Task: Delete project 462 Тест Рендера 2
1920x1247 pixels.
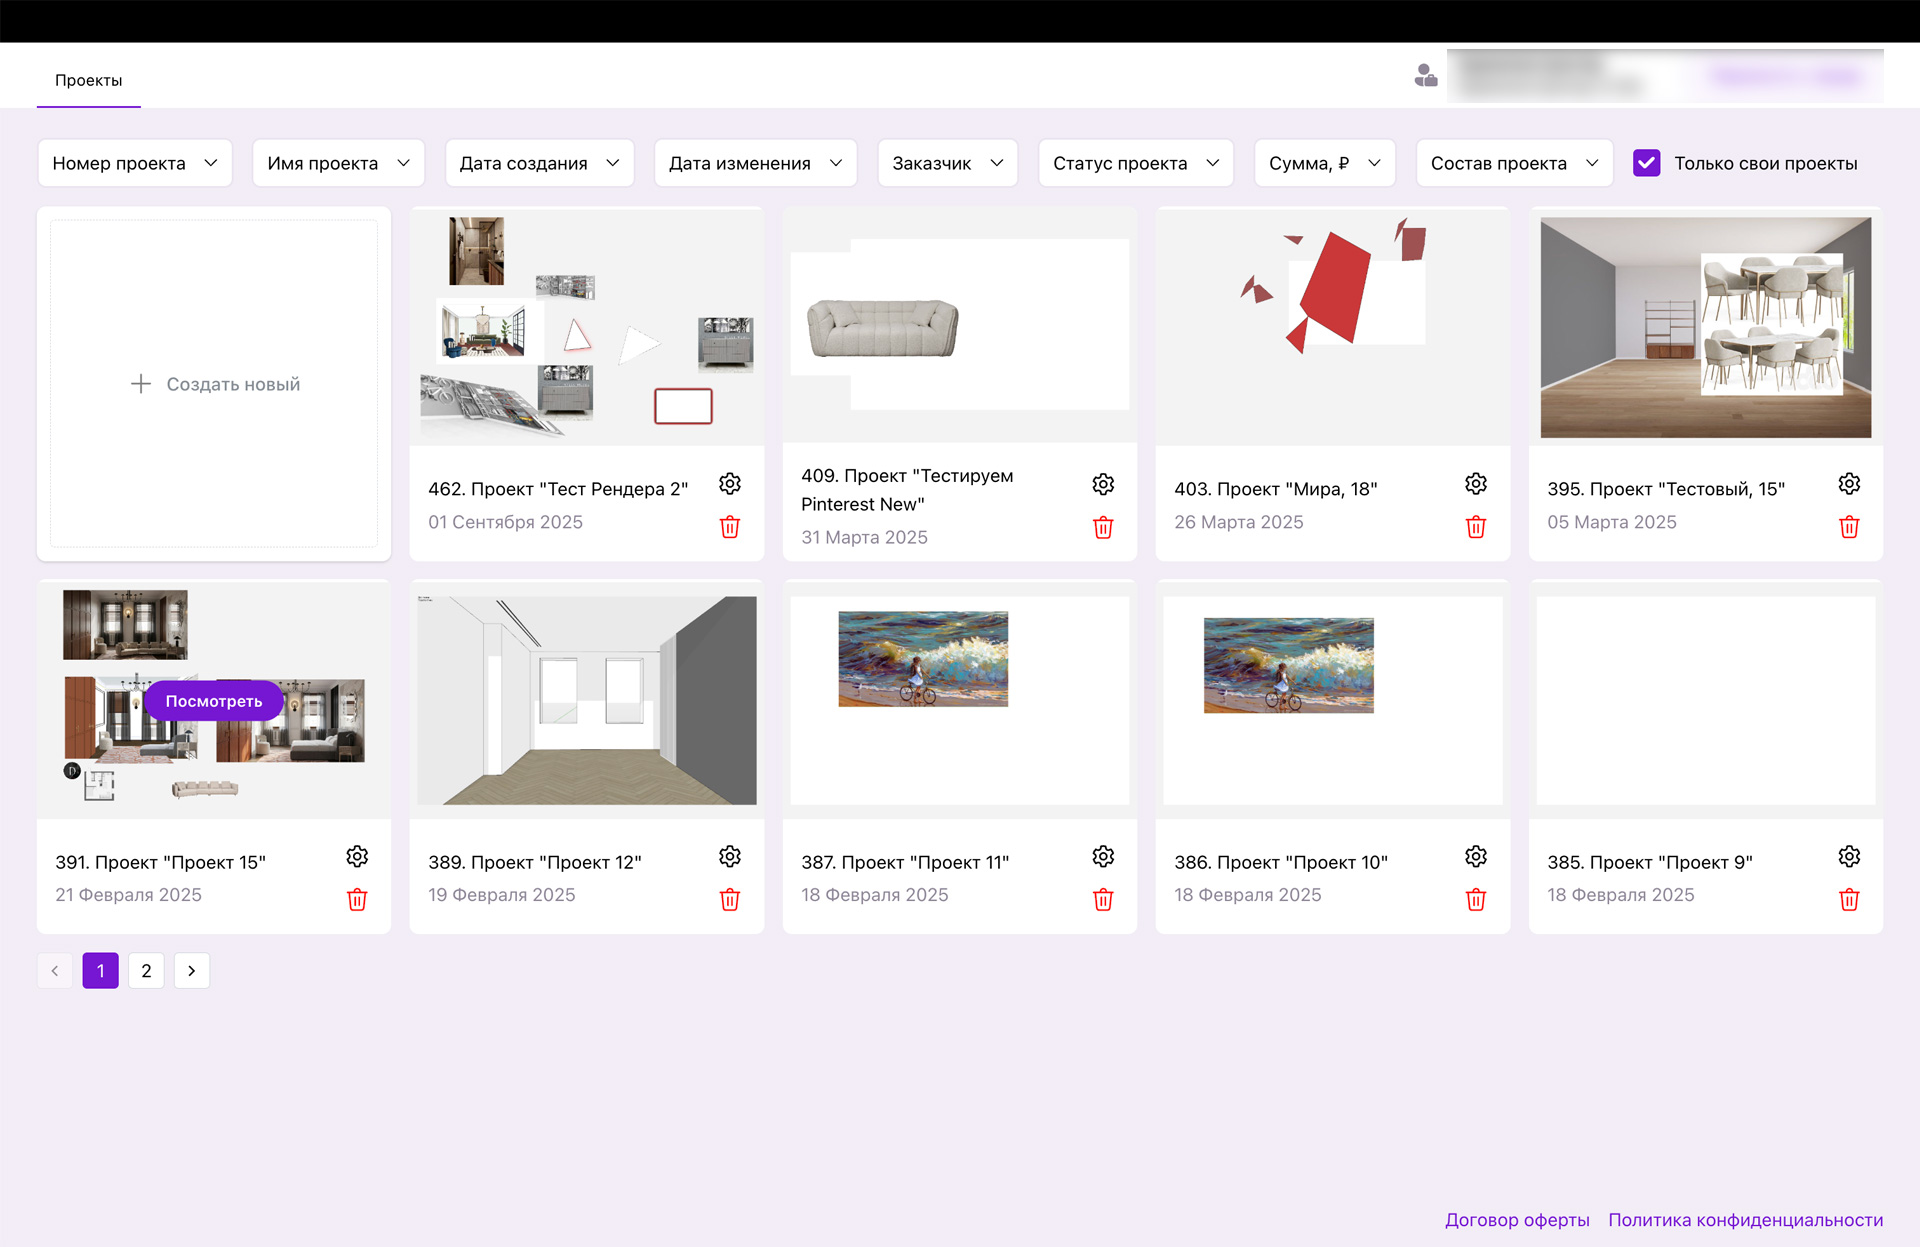Action: tap(730, 527)
